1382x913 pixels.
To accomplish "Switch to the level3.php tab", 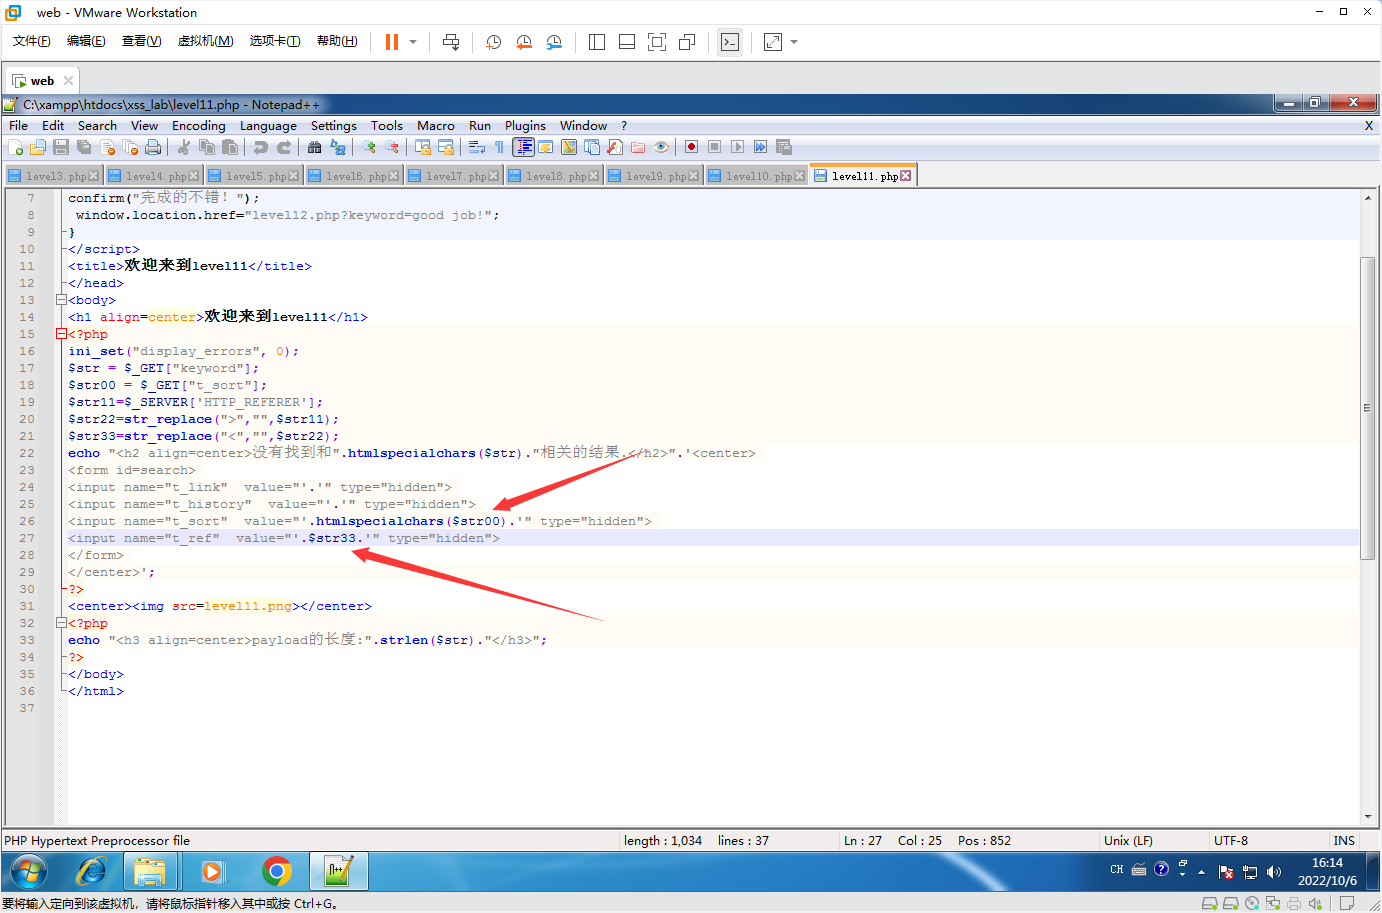I will point(55,176).
